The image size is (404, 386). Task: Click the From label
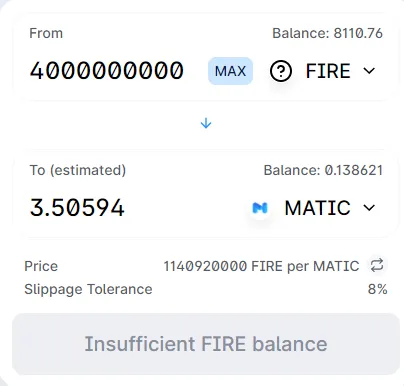coord(46,33)
